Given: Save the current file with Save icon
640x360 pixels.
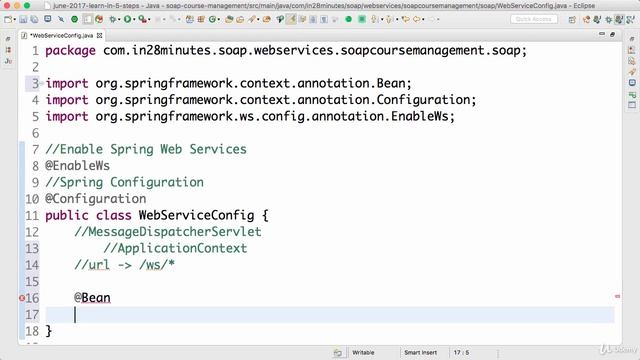Looking at the screenshot, I should pos(23,19).
